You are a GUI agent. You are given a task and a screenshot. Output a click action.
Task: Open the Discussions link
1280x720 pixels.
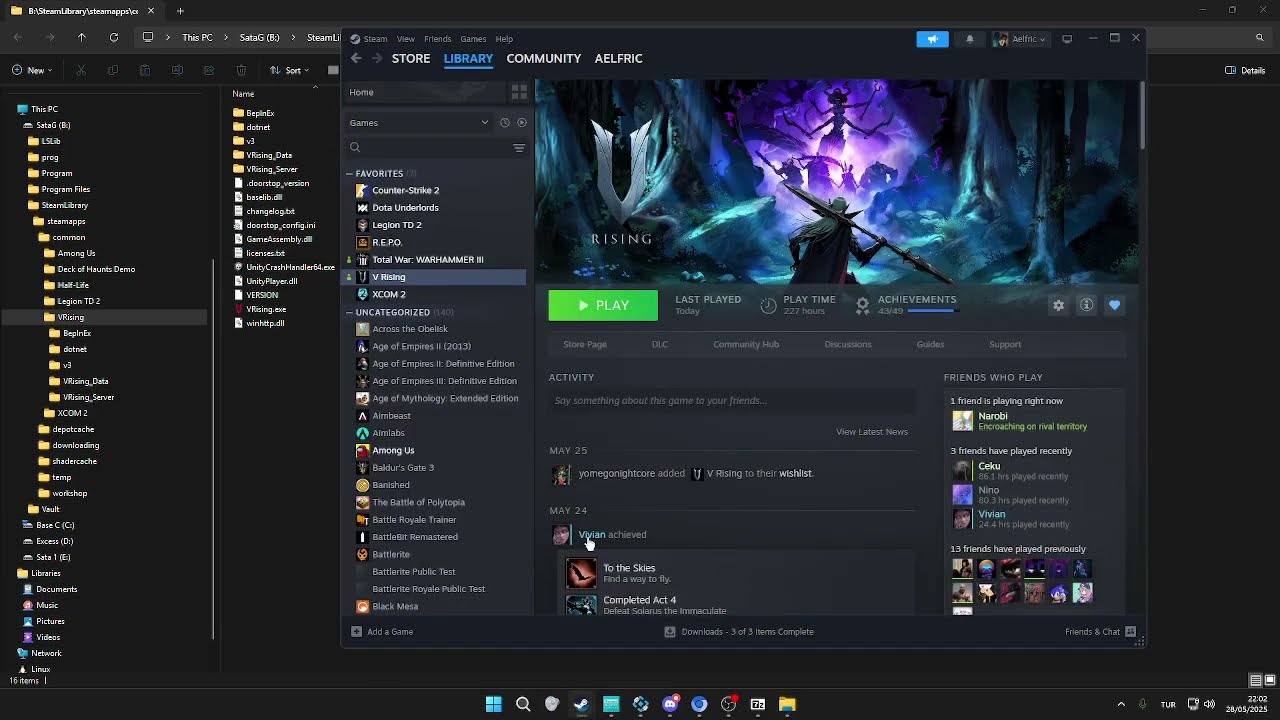coord(848,344)
